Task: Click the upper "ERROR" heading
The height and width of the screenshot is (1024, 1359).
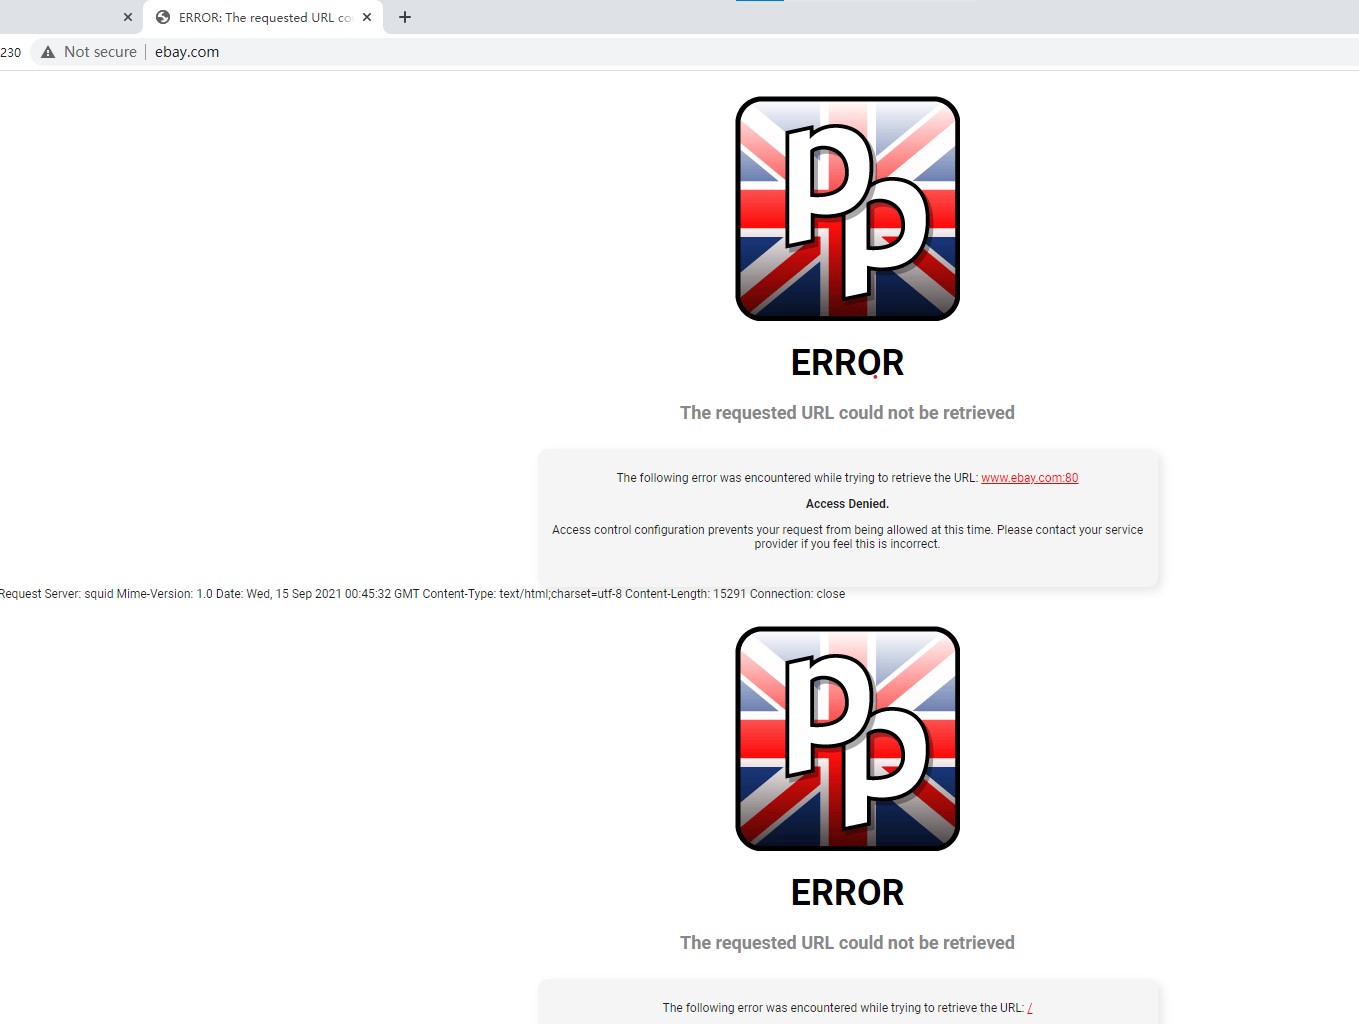Action: tap(847, 363)
